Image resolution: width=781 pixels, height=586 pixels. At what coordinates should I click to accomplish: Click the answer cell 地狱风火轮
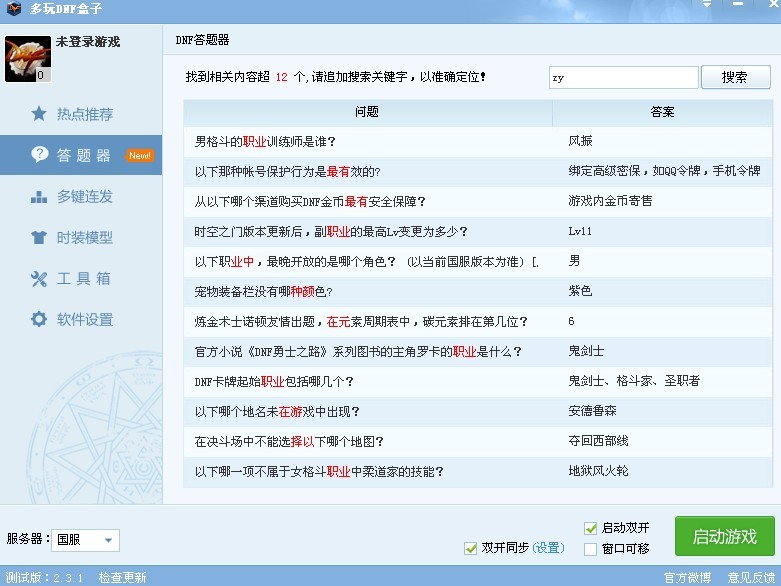coord(598,470)
